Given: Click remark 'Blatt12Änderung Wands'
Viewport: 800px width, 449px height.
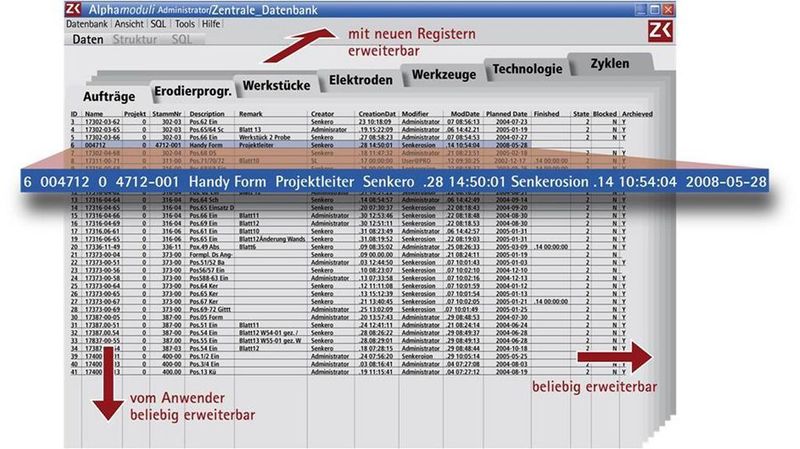Looking at the screenshot, I should [x=272, y=239].
